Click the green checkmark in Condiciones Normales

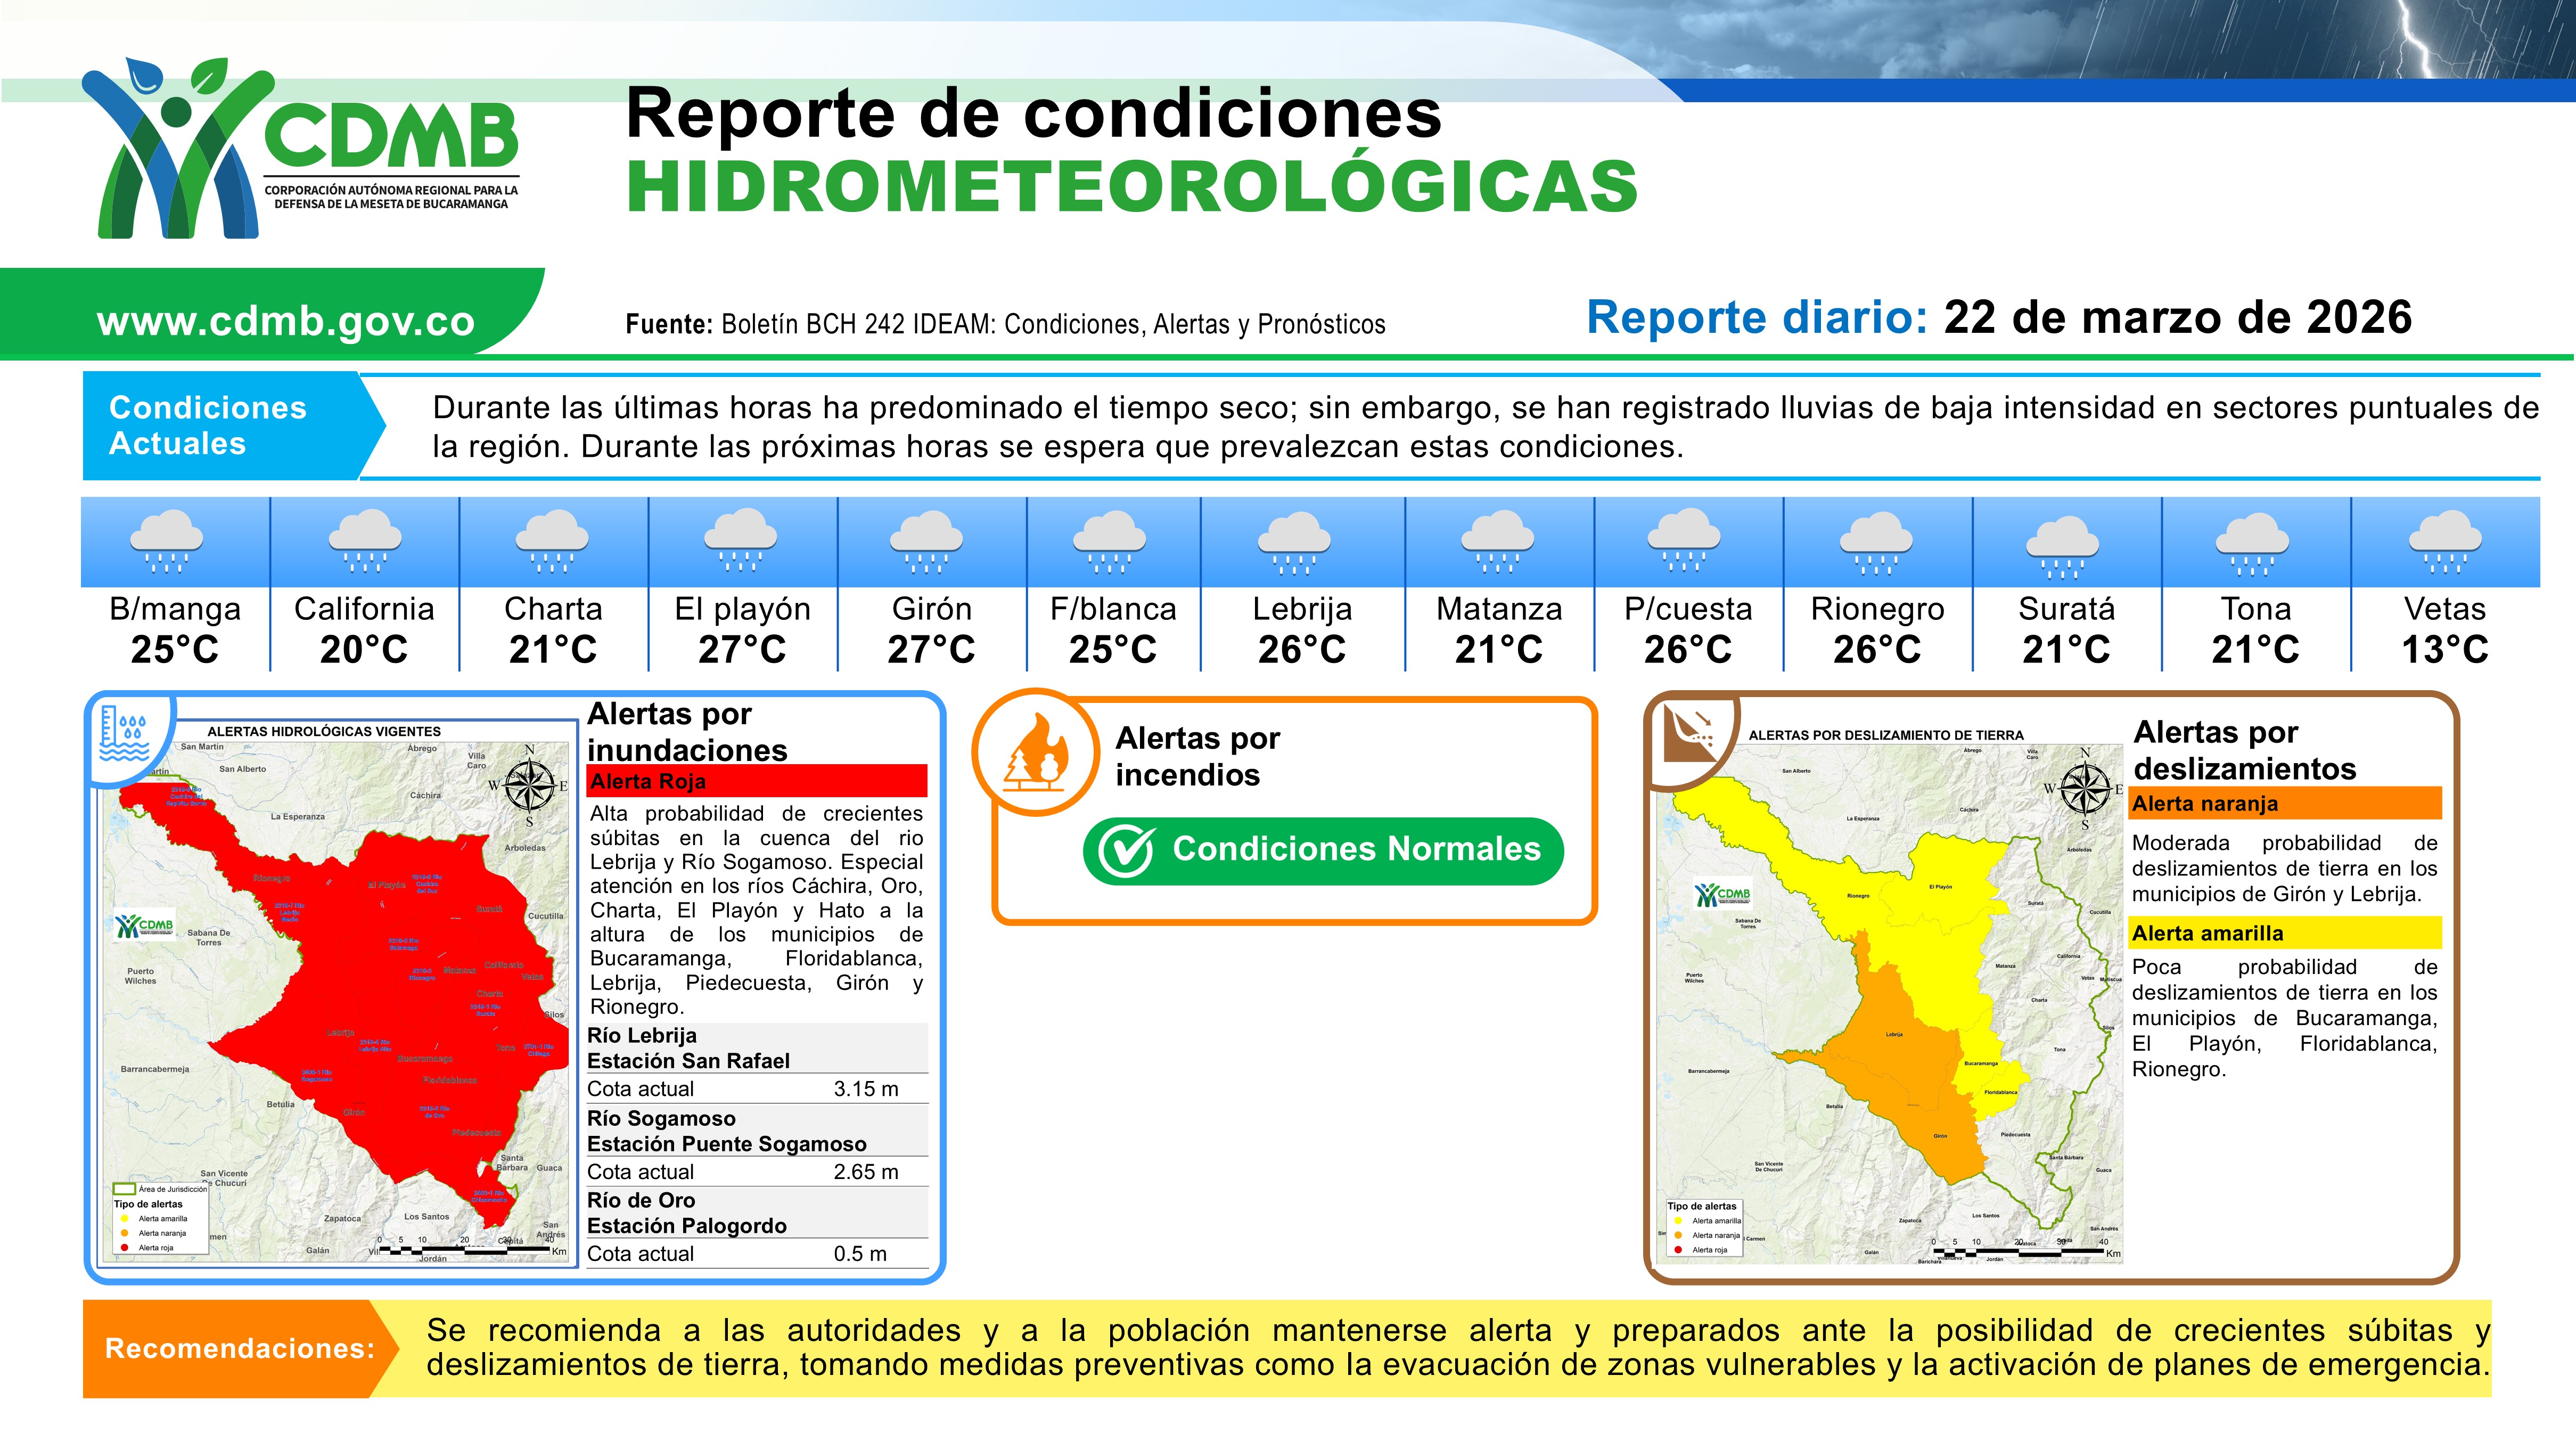pyautogui.click(x=1127, y=851)
